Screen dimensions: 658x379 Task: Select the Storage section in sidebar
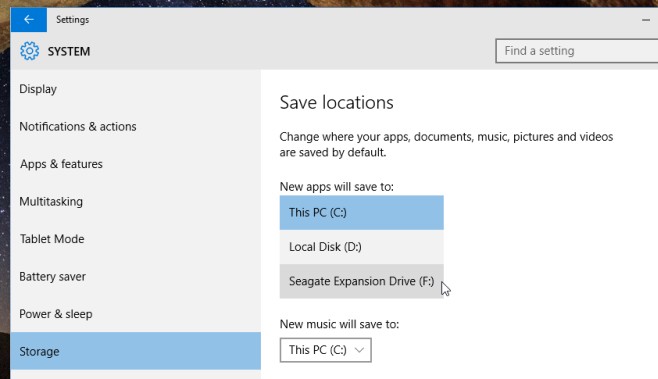tap(136, 351)
